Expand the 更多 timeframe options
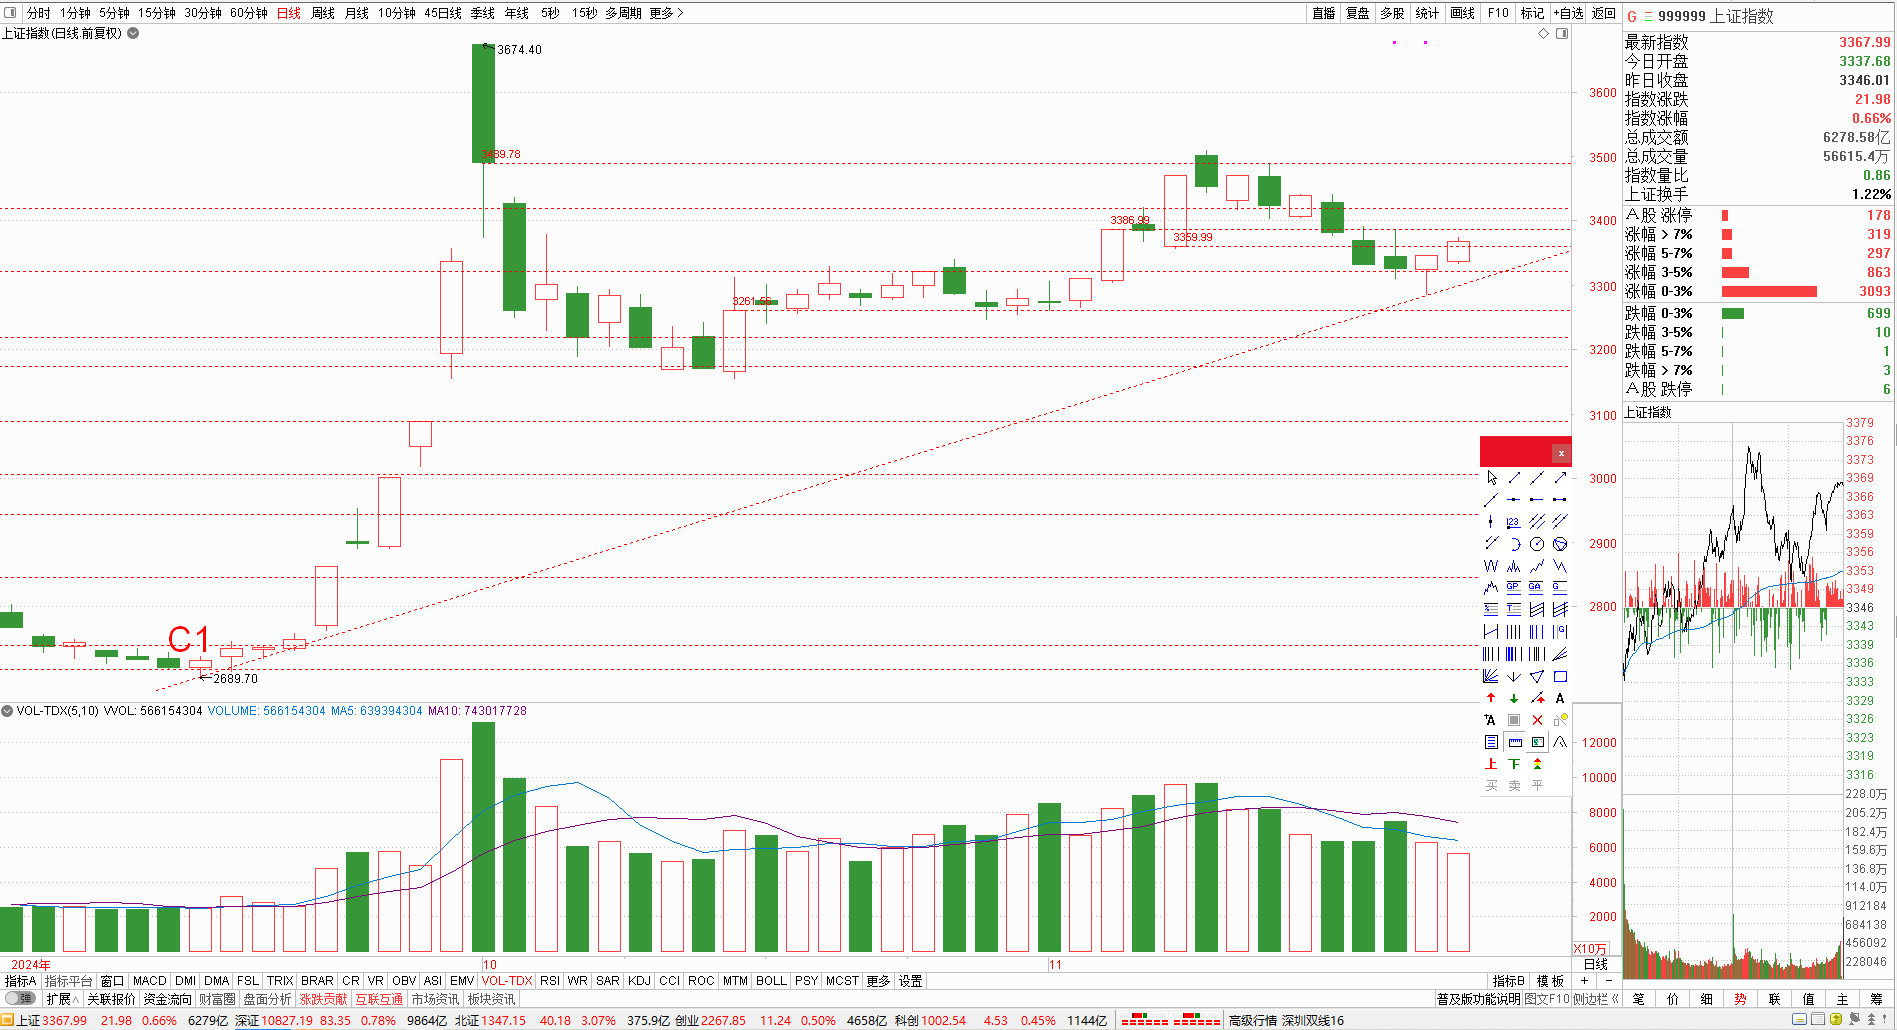 pyautogui.click(x=666, y=13)
